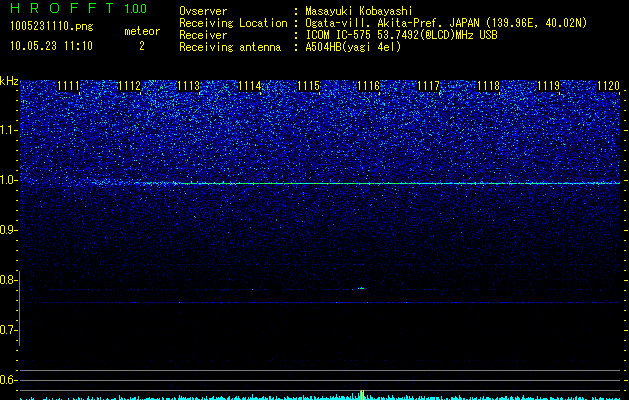Click time marker 1115
This screenshot has height=400, width=629.
pos(308,86)
